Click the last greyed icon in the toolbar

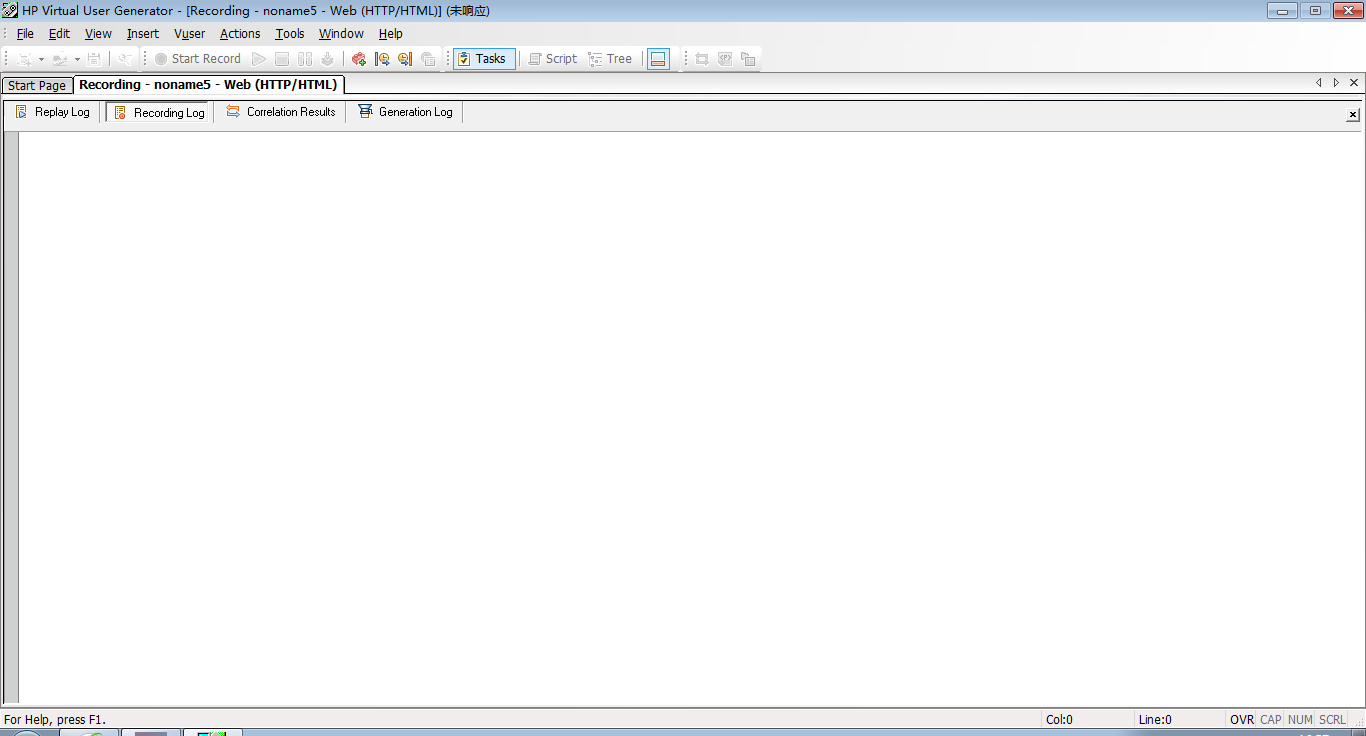[748, 59]
